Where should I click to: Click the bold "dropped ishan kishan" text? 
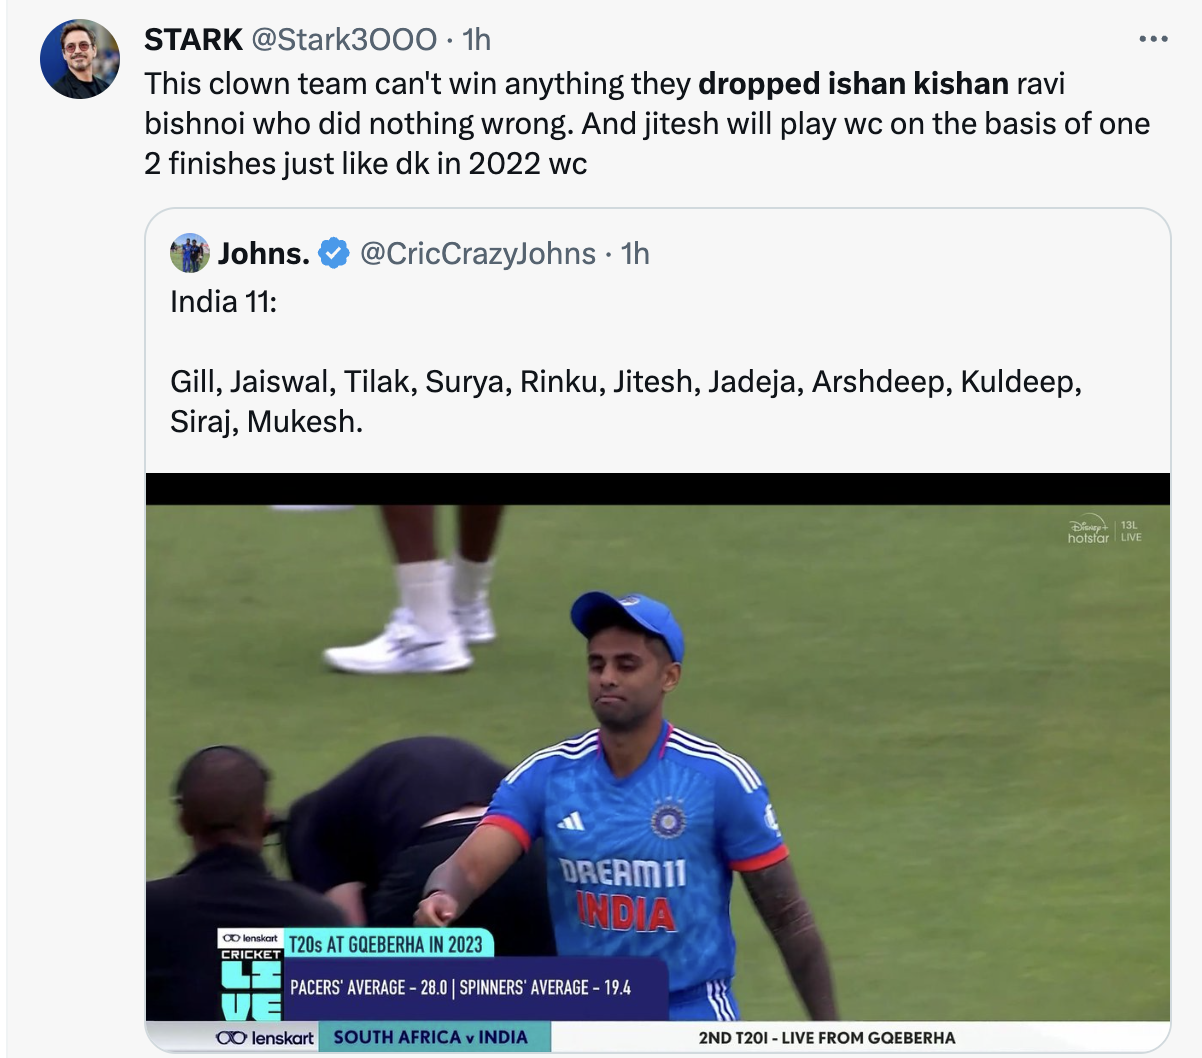click(853, 83)
